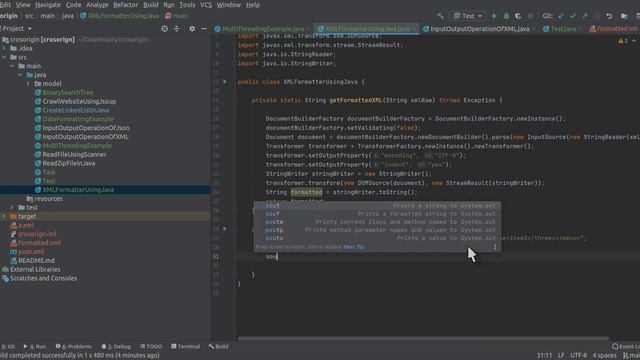
Task: Open the Test run configuration dropdown
Action: click(468, 16)
